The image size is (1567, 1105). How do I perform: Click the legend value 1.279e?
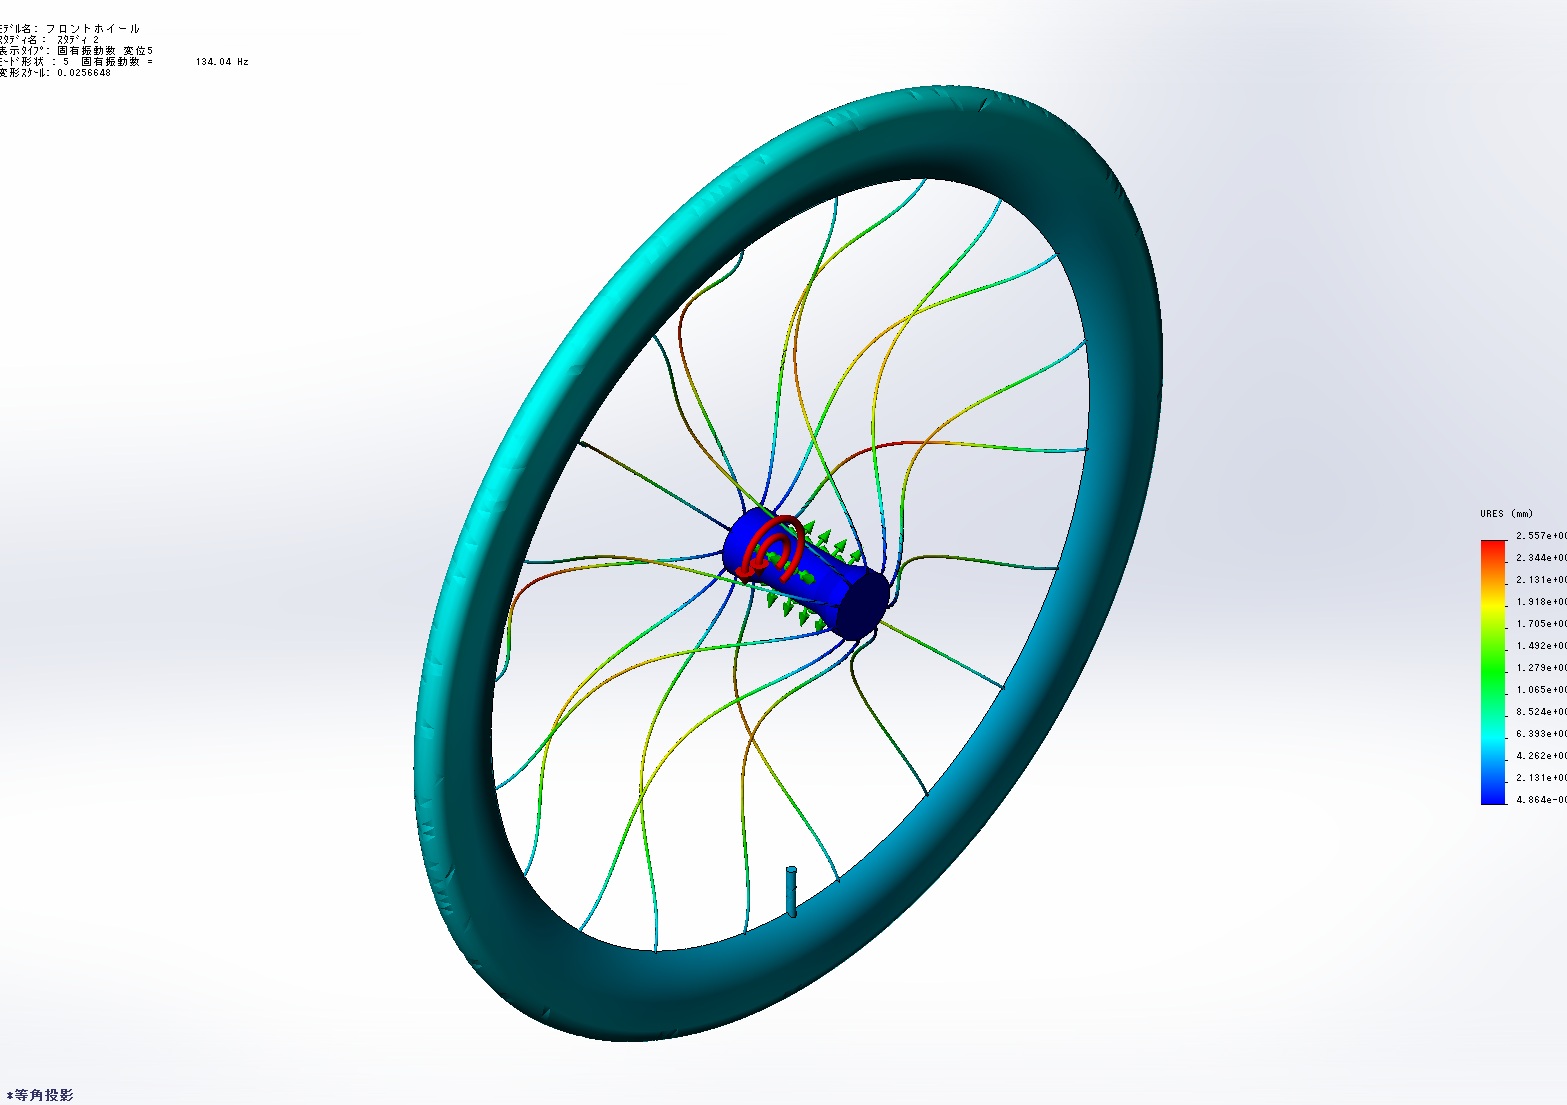pos(1541,668)
